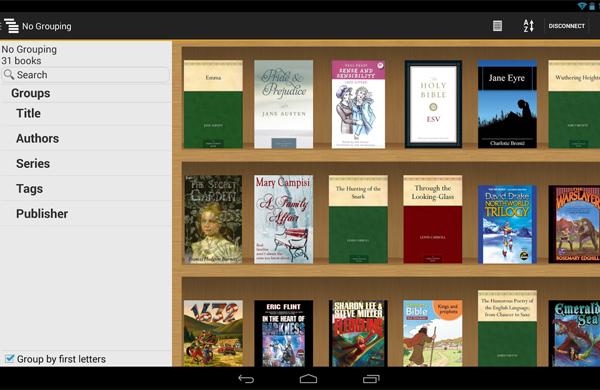600x390 pixels.
Task: Tap the Android back button
Action: (x=246, y=379)
